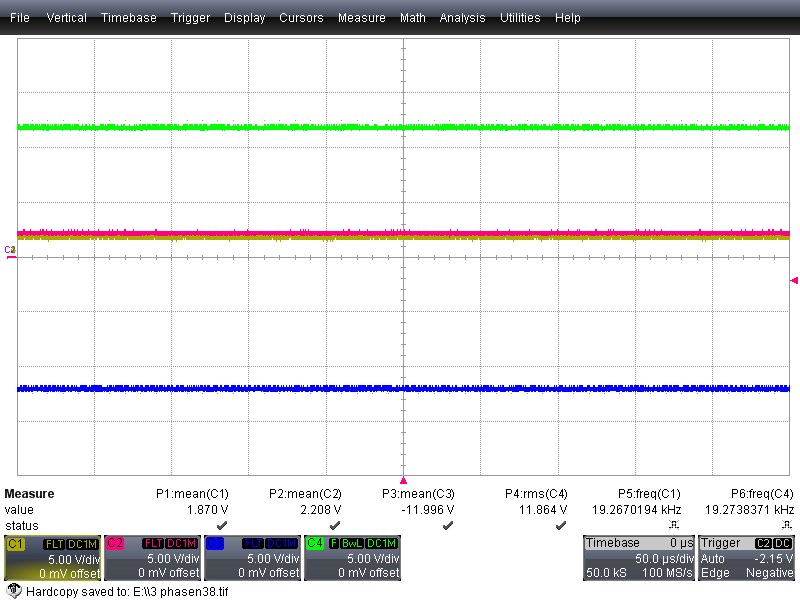800x600 pixels.
Task: Click the 19.2670194 kHz frequency value
Action: [636, 510]
